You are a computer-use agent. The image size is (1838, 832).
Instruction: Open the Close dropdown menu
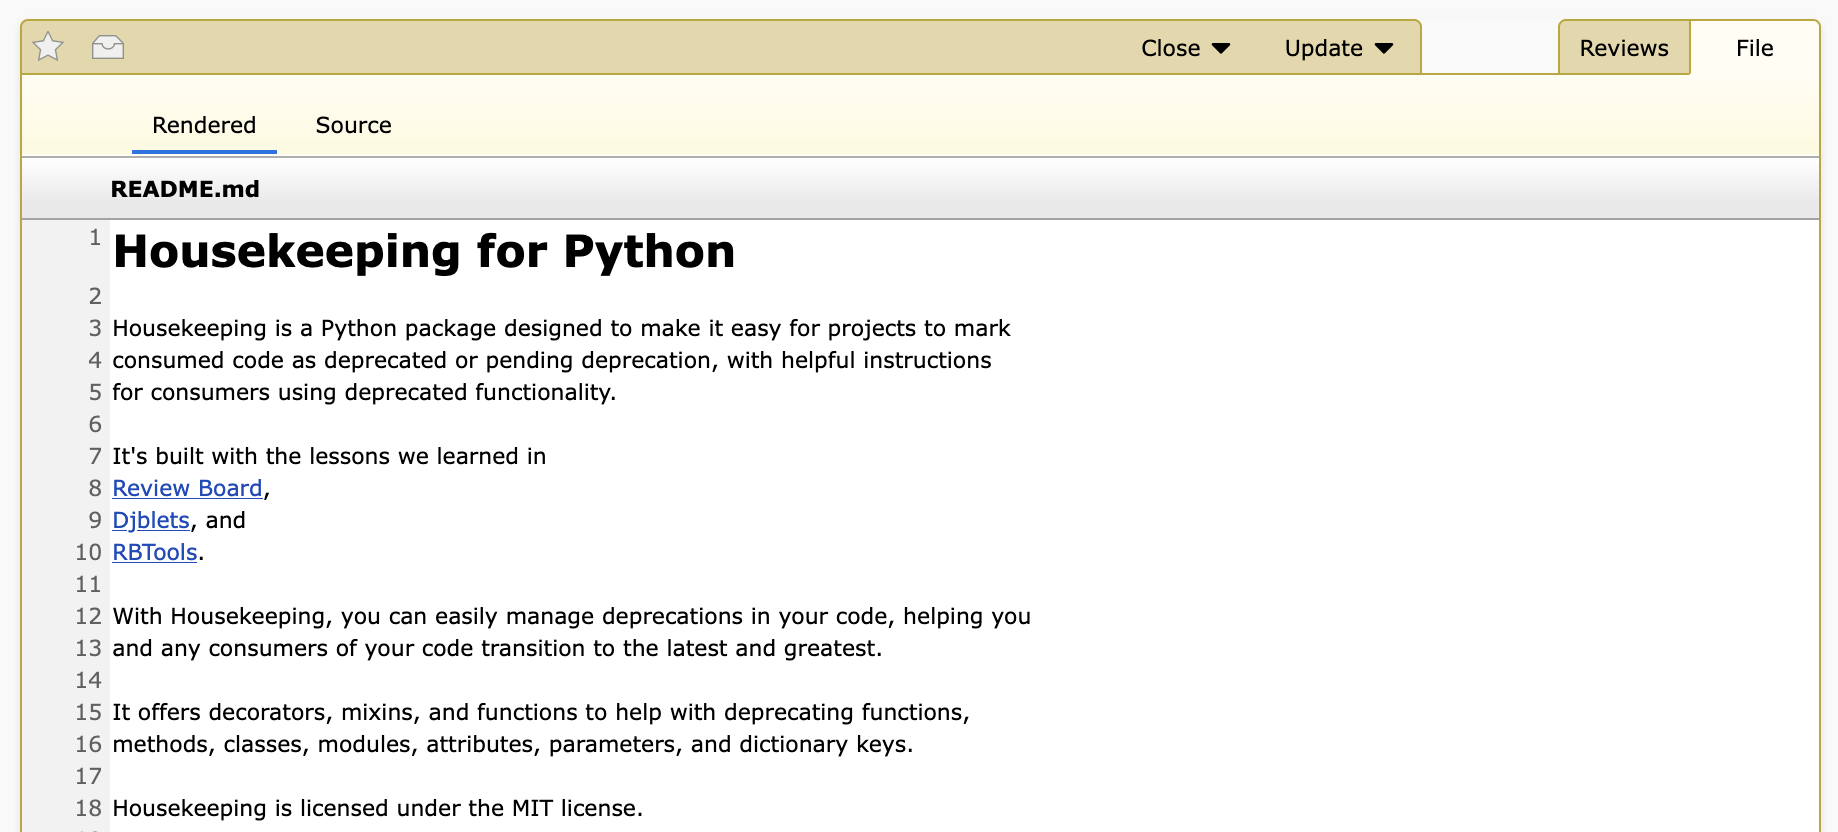click(x=1185, y=48)
